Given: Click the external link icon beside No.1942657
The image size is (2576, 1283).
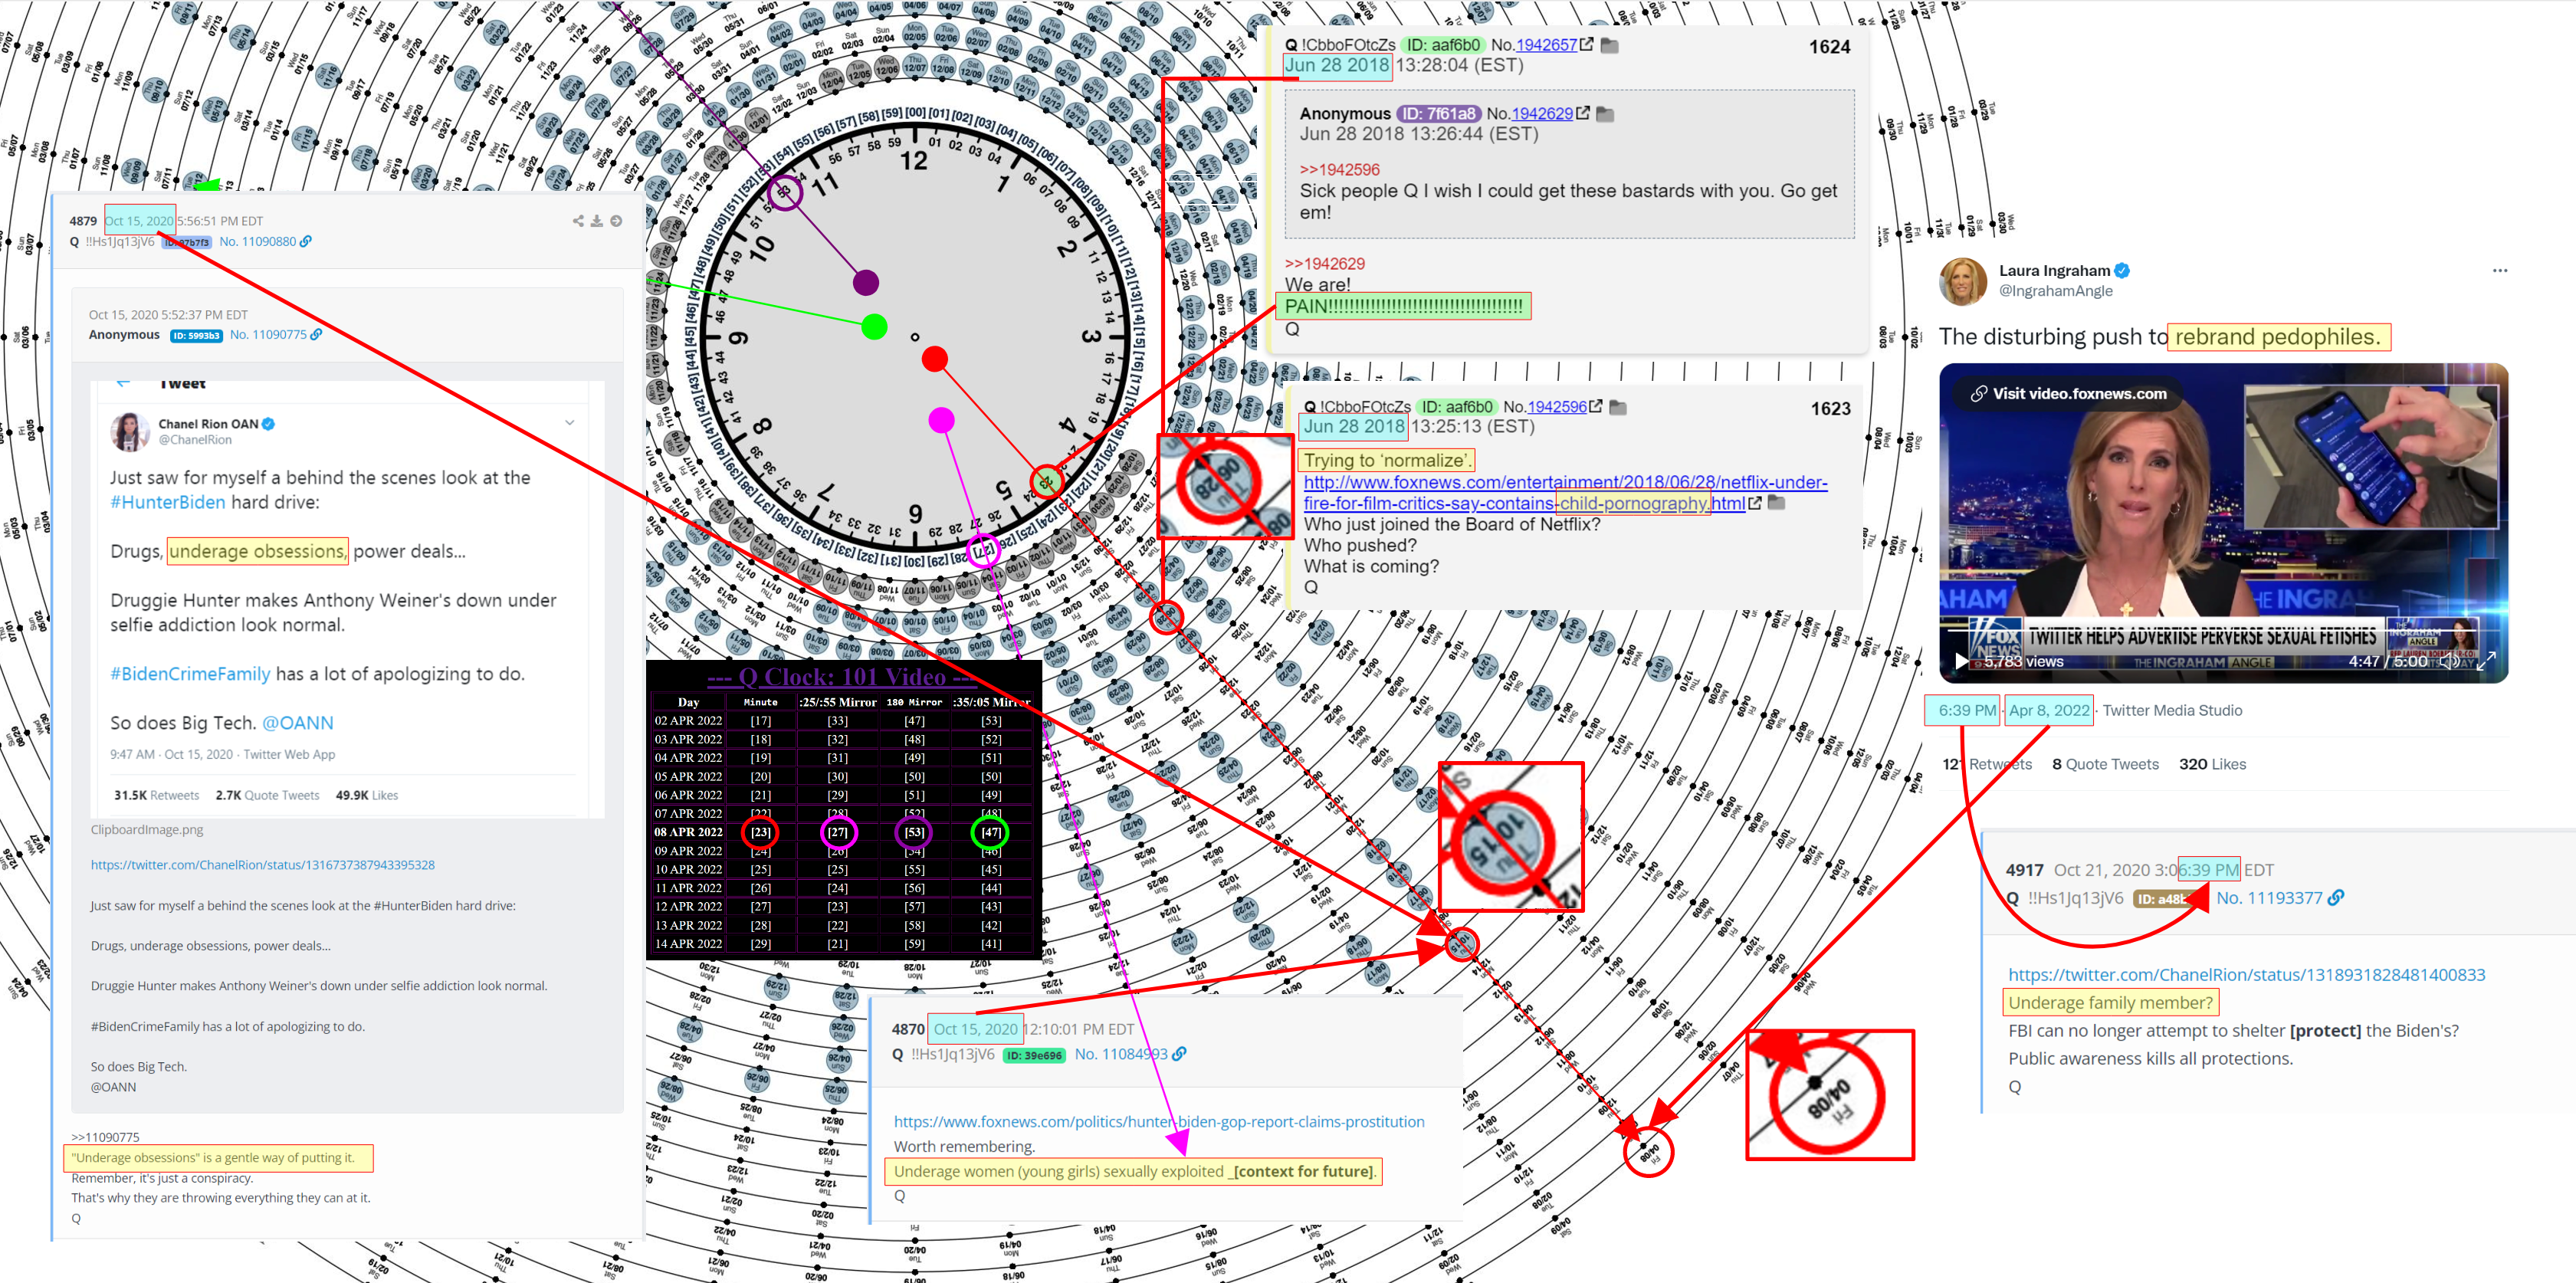Looking at the screenshot, I should click(x=1586, y=45).
